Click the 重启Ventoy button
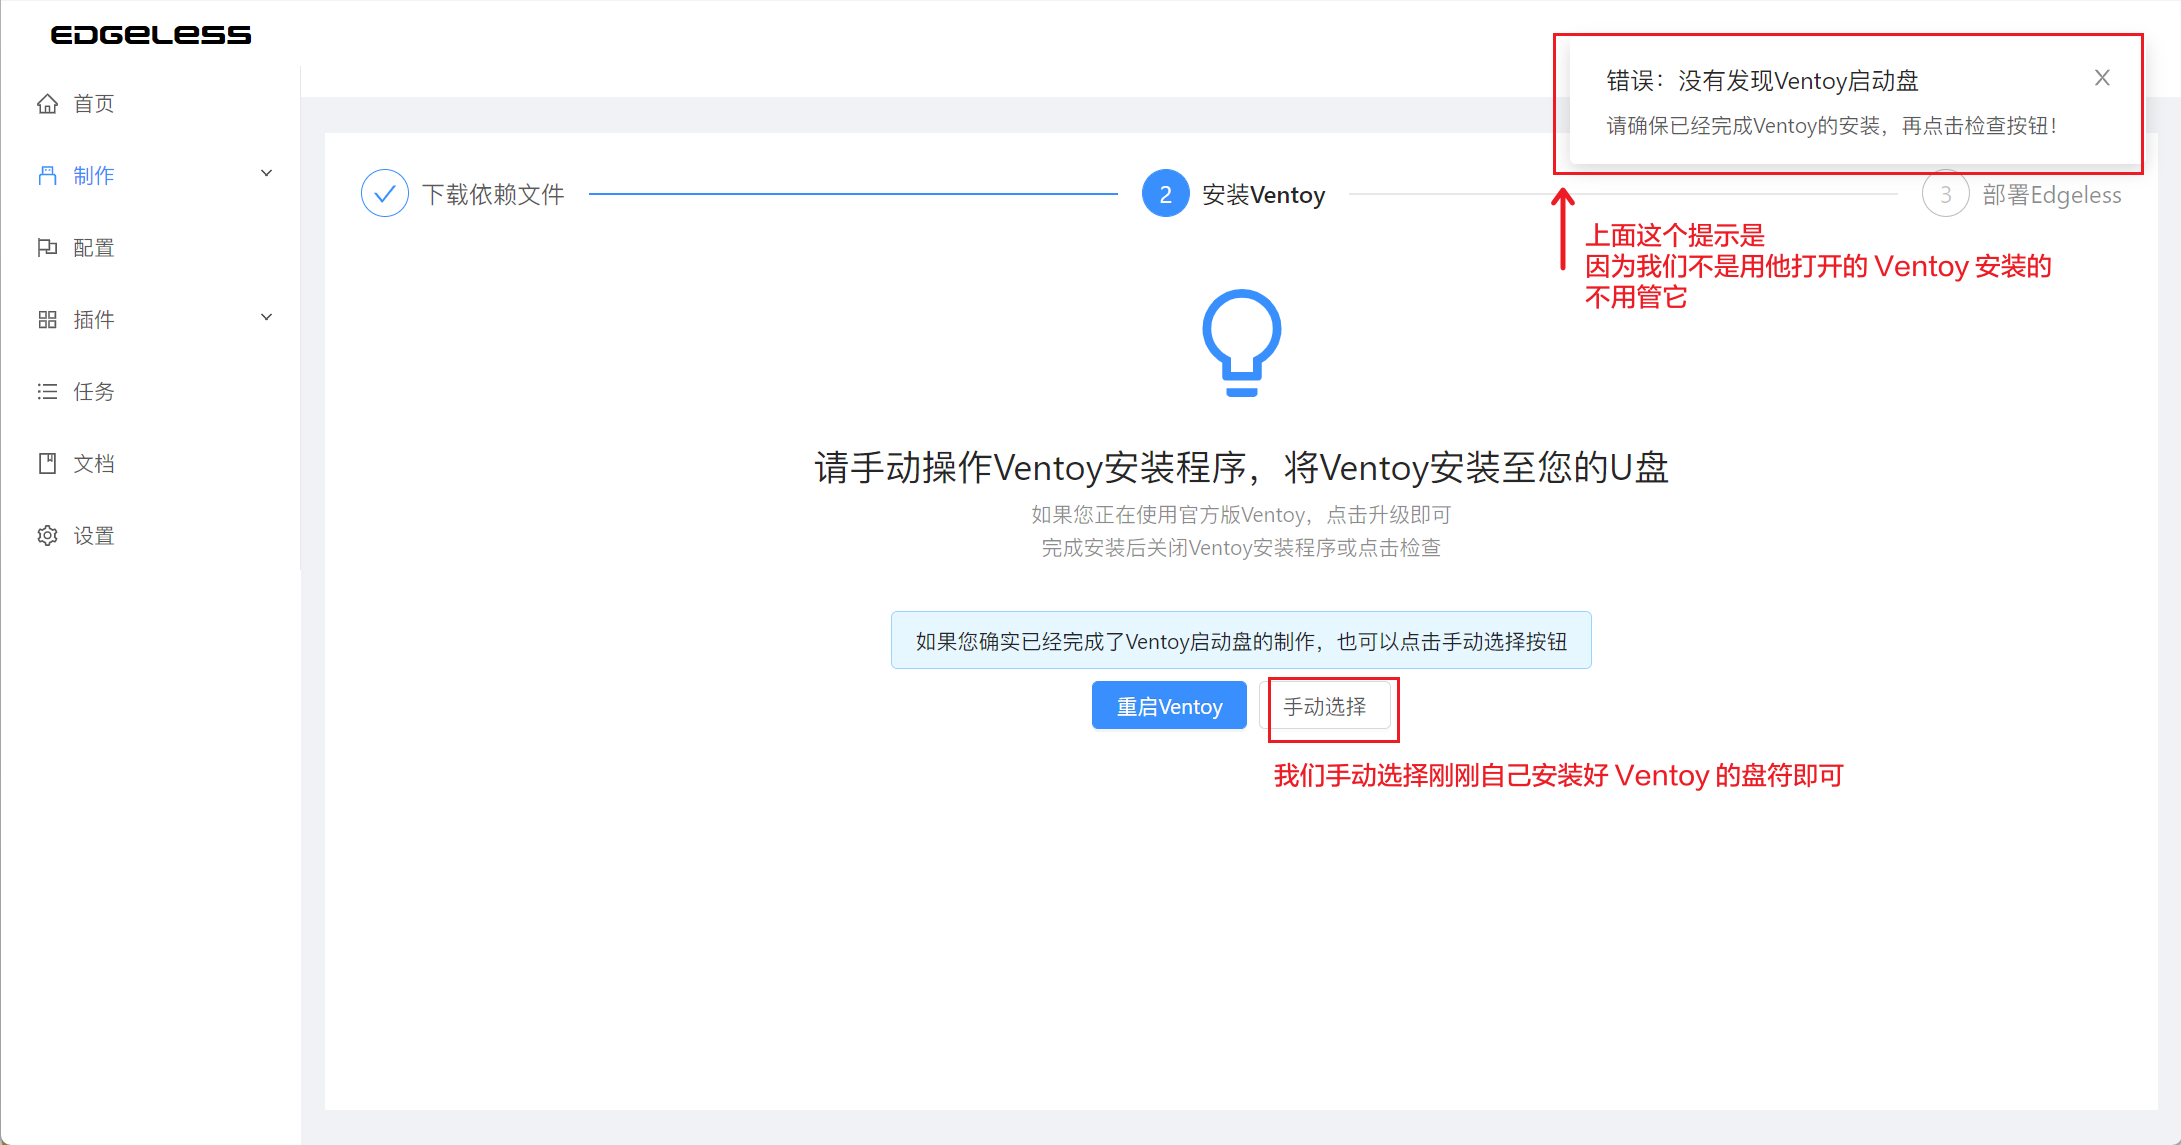Image resolution: width=2181 pixels, height=1145 pixels. coord(1169,706)
